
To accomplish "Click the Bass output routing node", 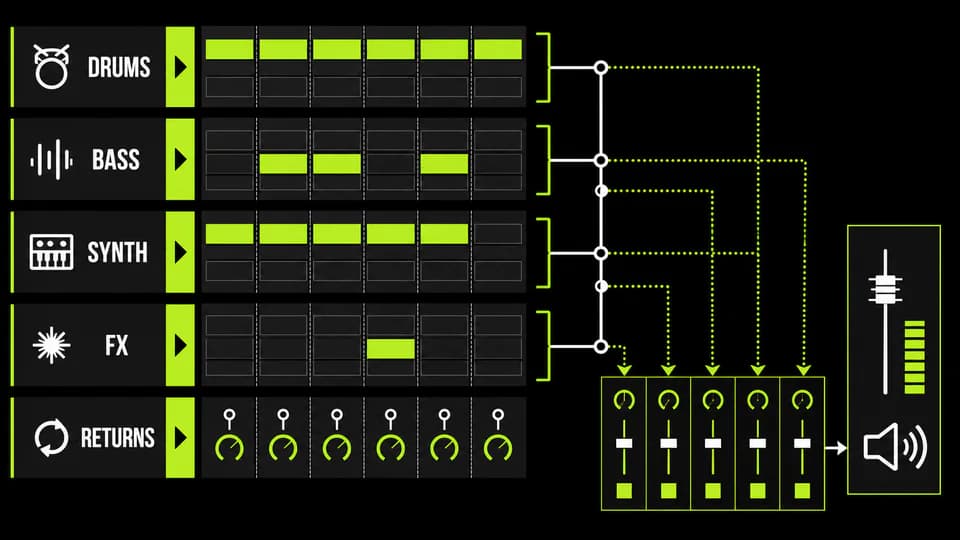I will 601,160.
